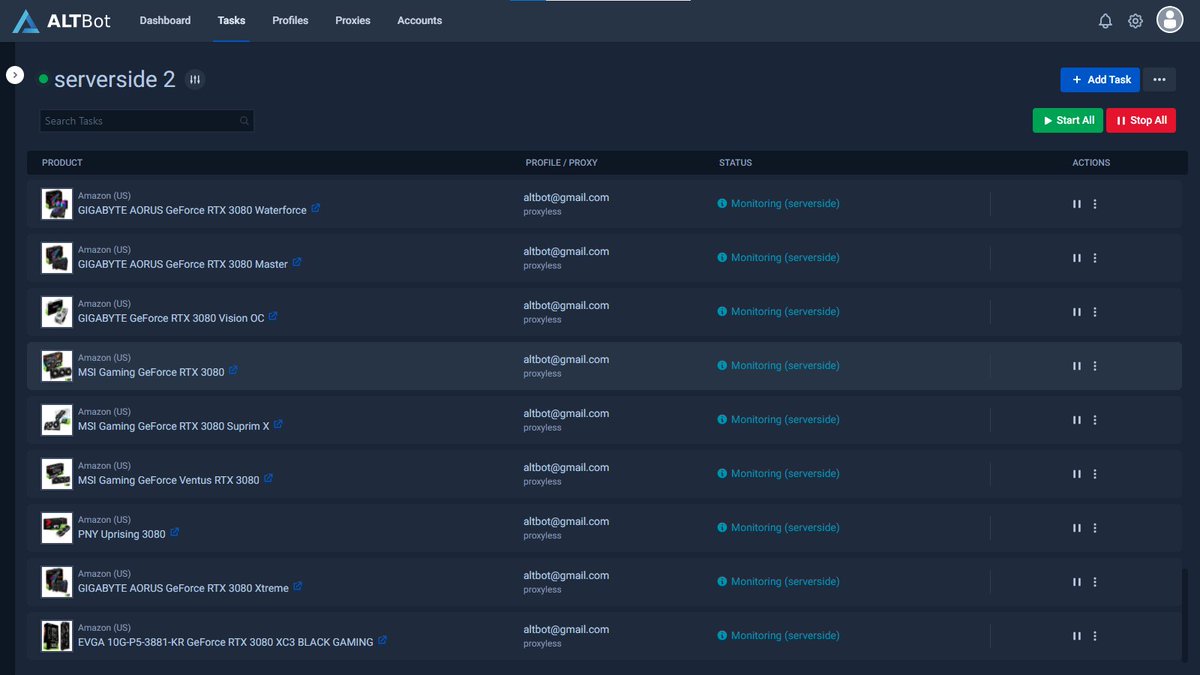This screenshot has height=675, width=1200.
Task: Open external link for RTX 3080 Vision OC
Action: (273, 317)
